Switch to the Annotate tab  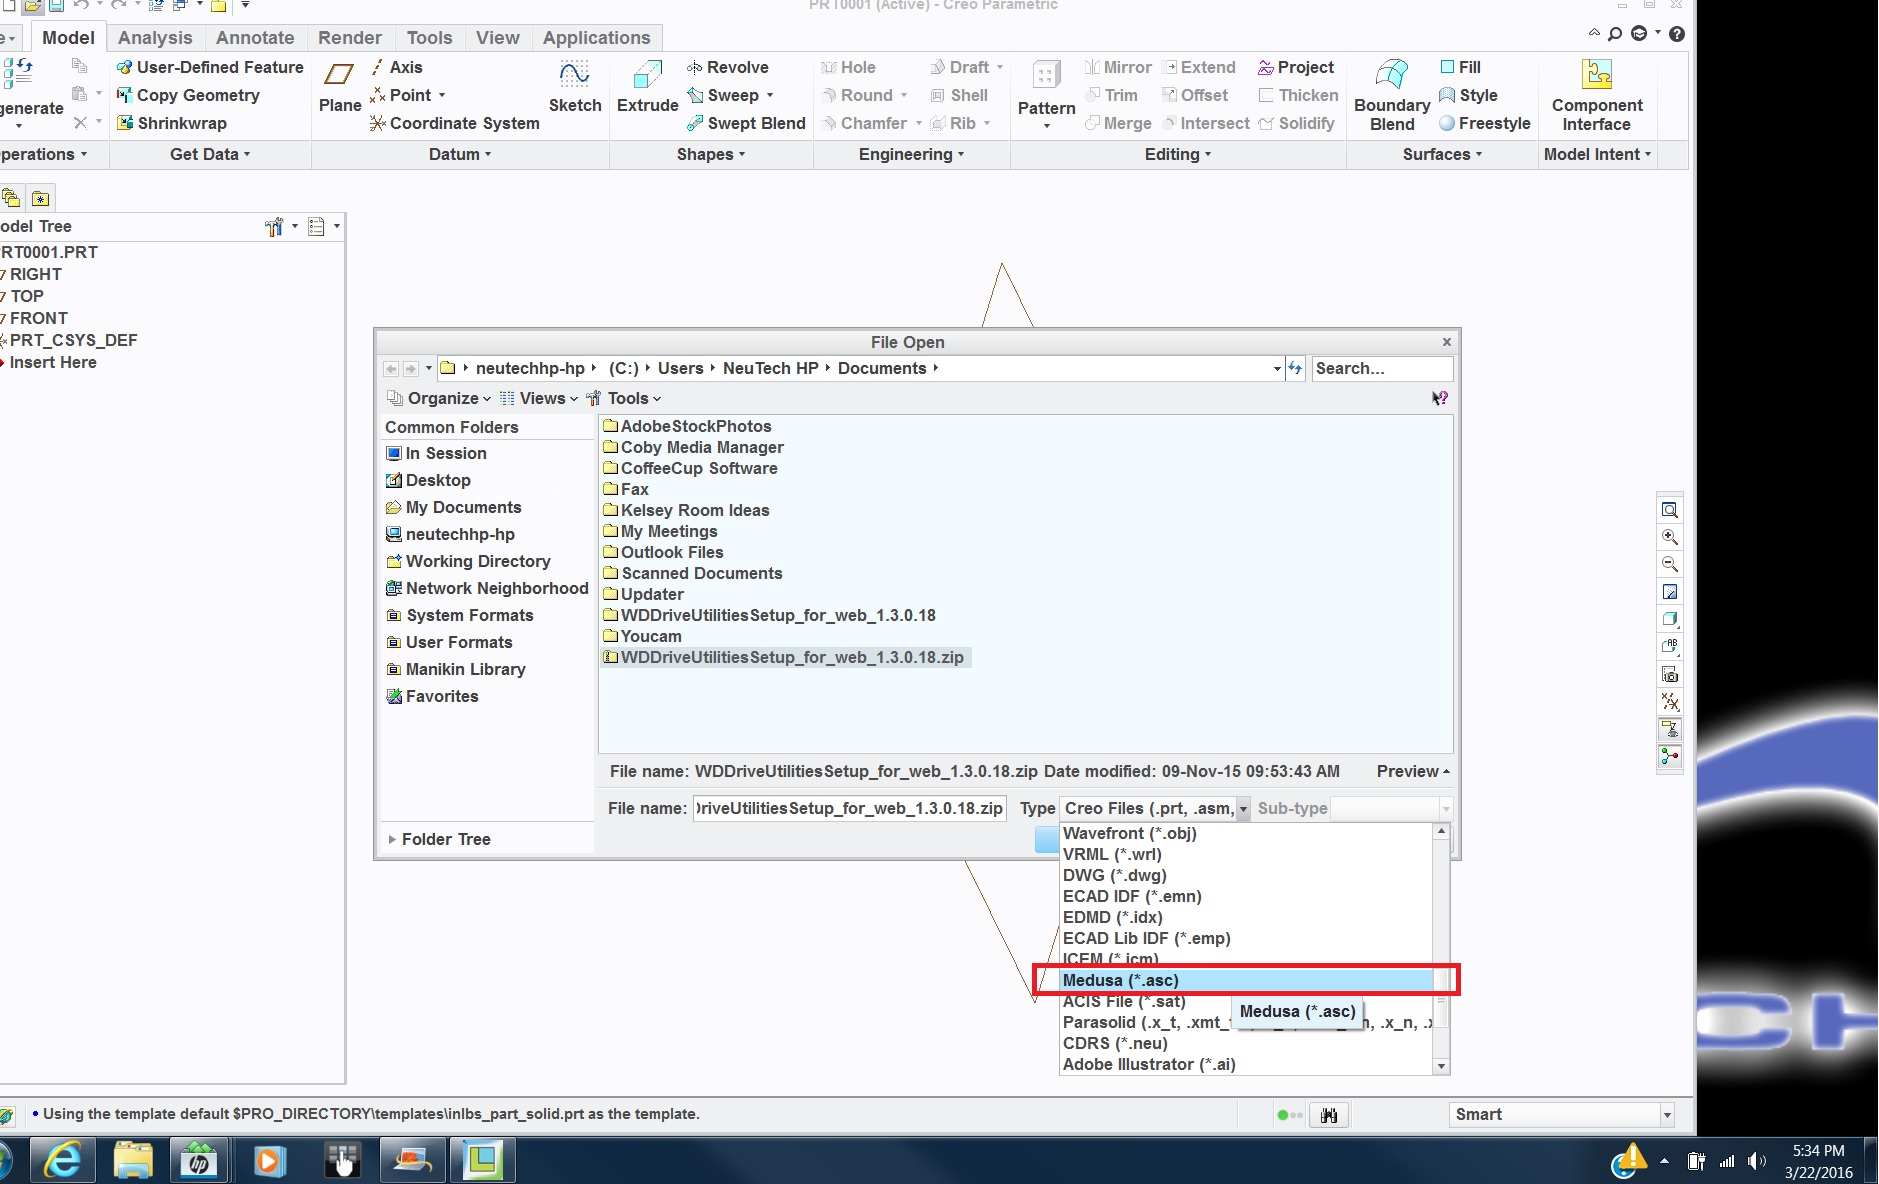[255, 38]
